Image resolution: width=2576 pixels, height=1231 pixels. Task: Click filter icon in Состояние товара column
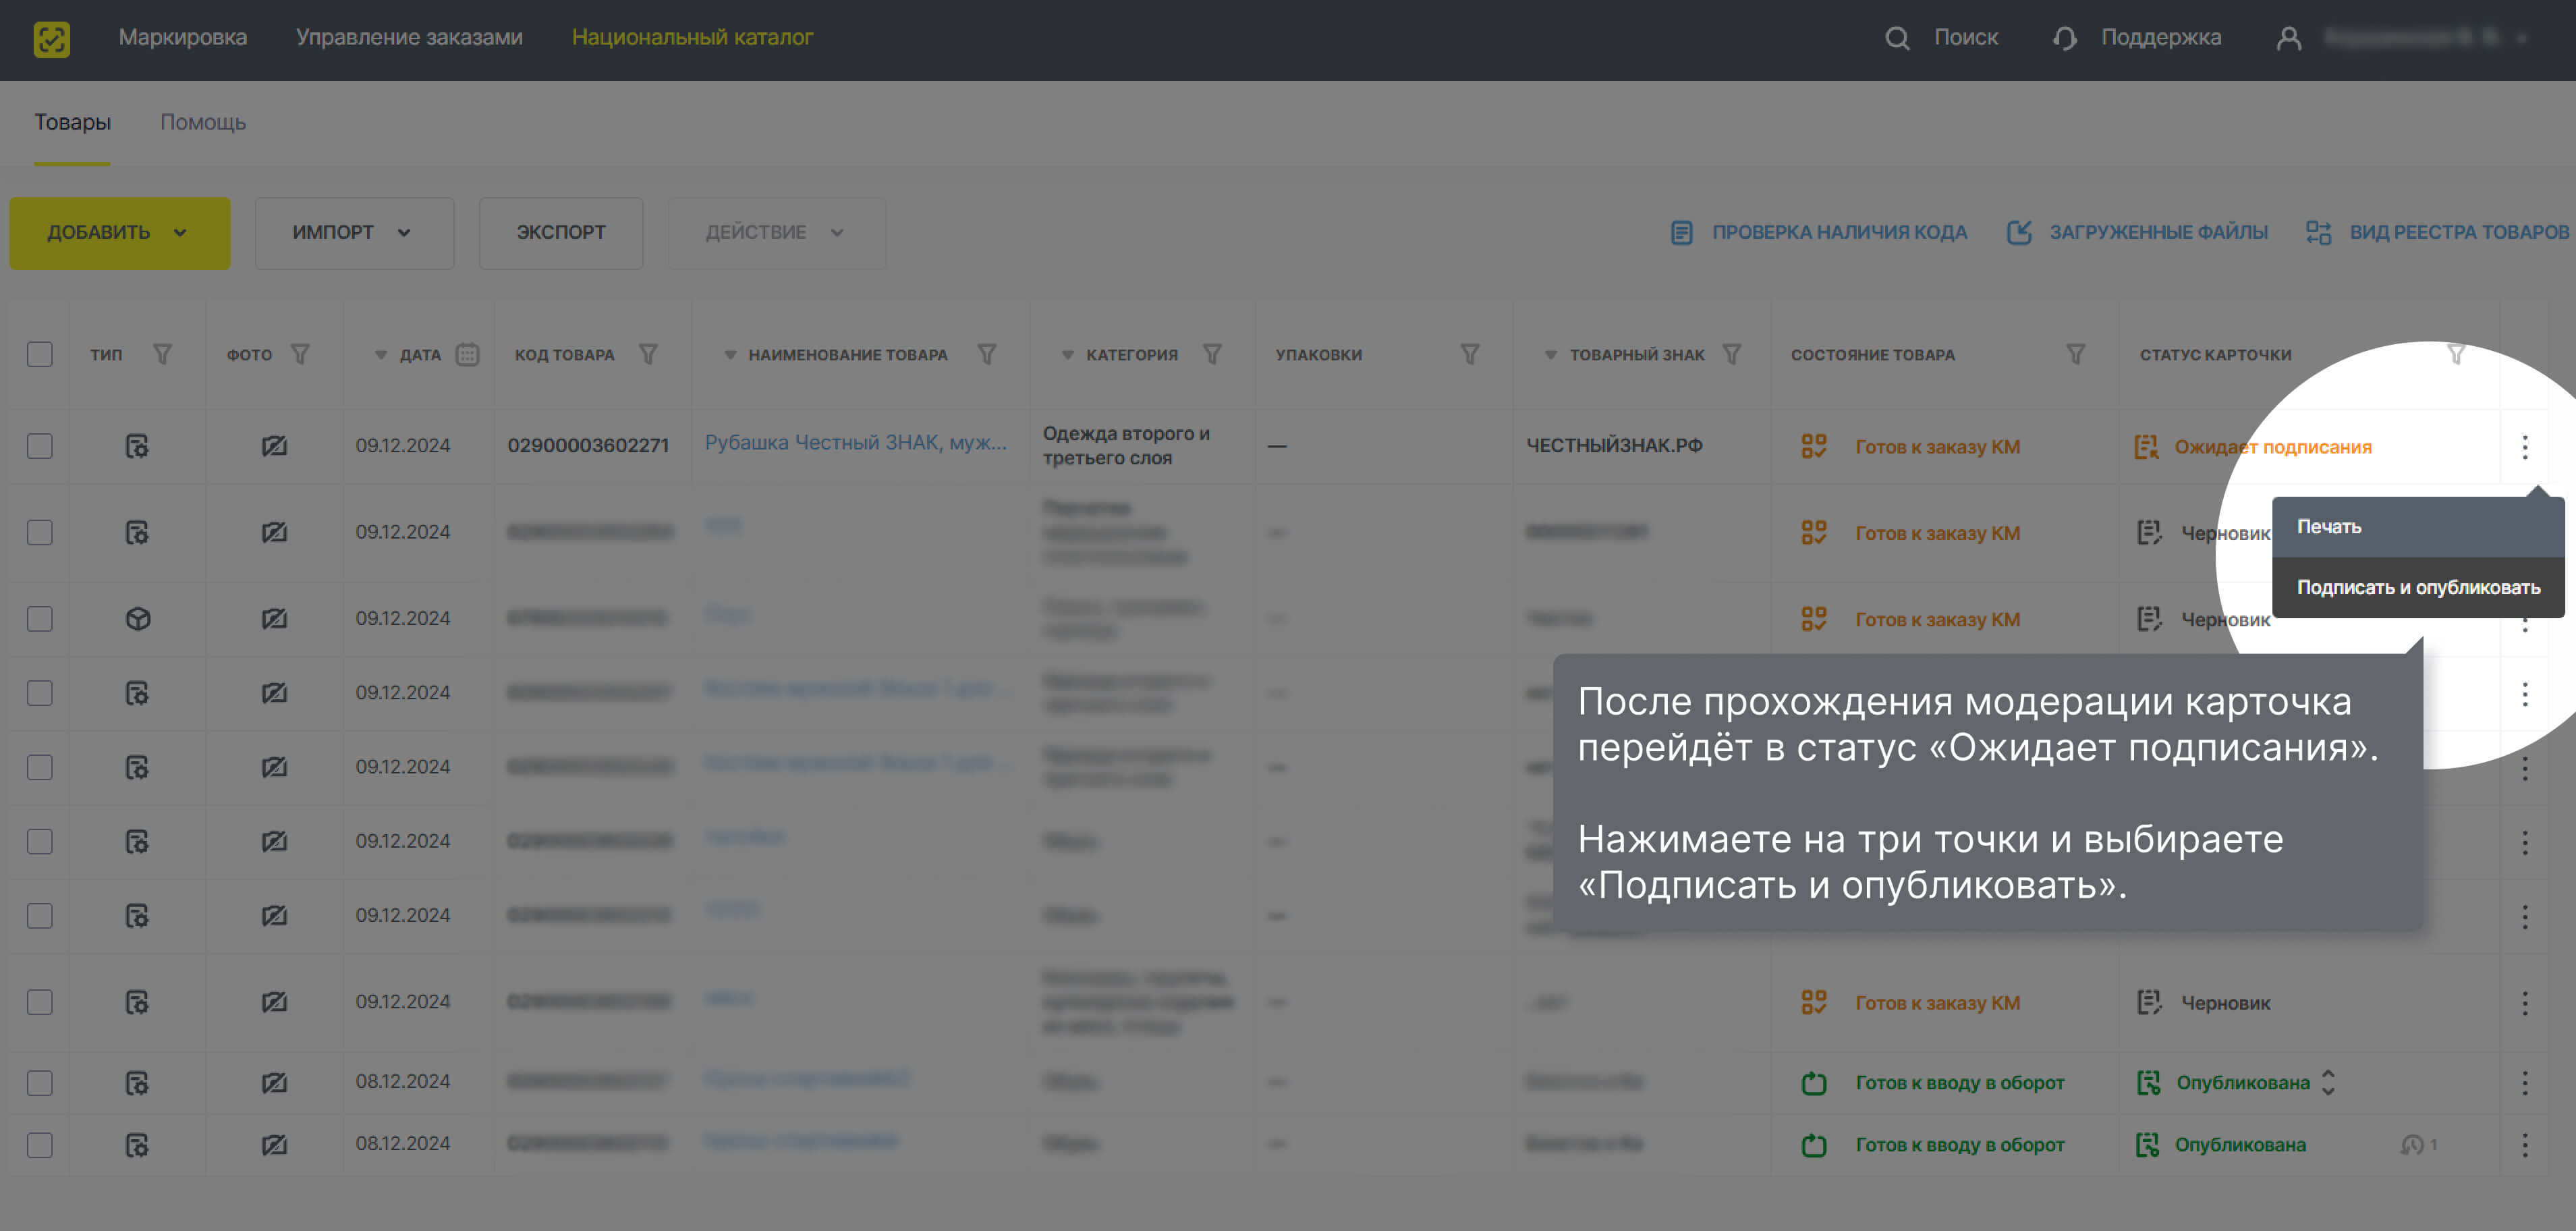pyautogui.click(x=2075, y=354)
